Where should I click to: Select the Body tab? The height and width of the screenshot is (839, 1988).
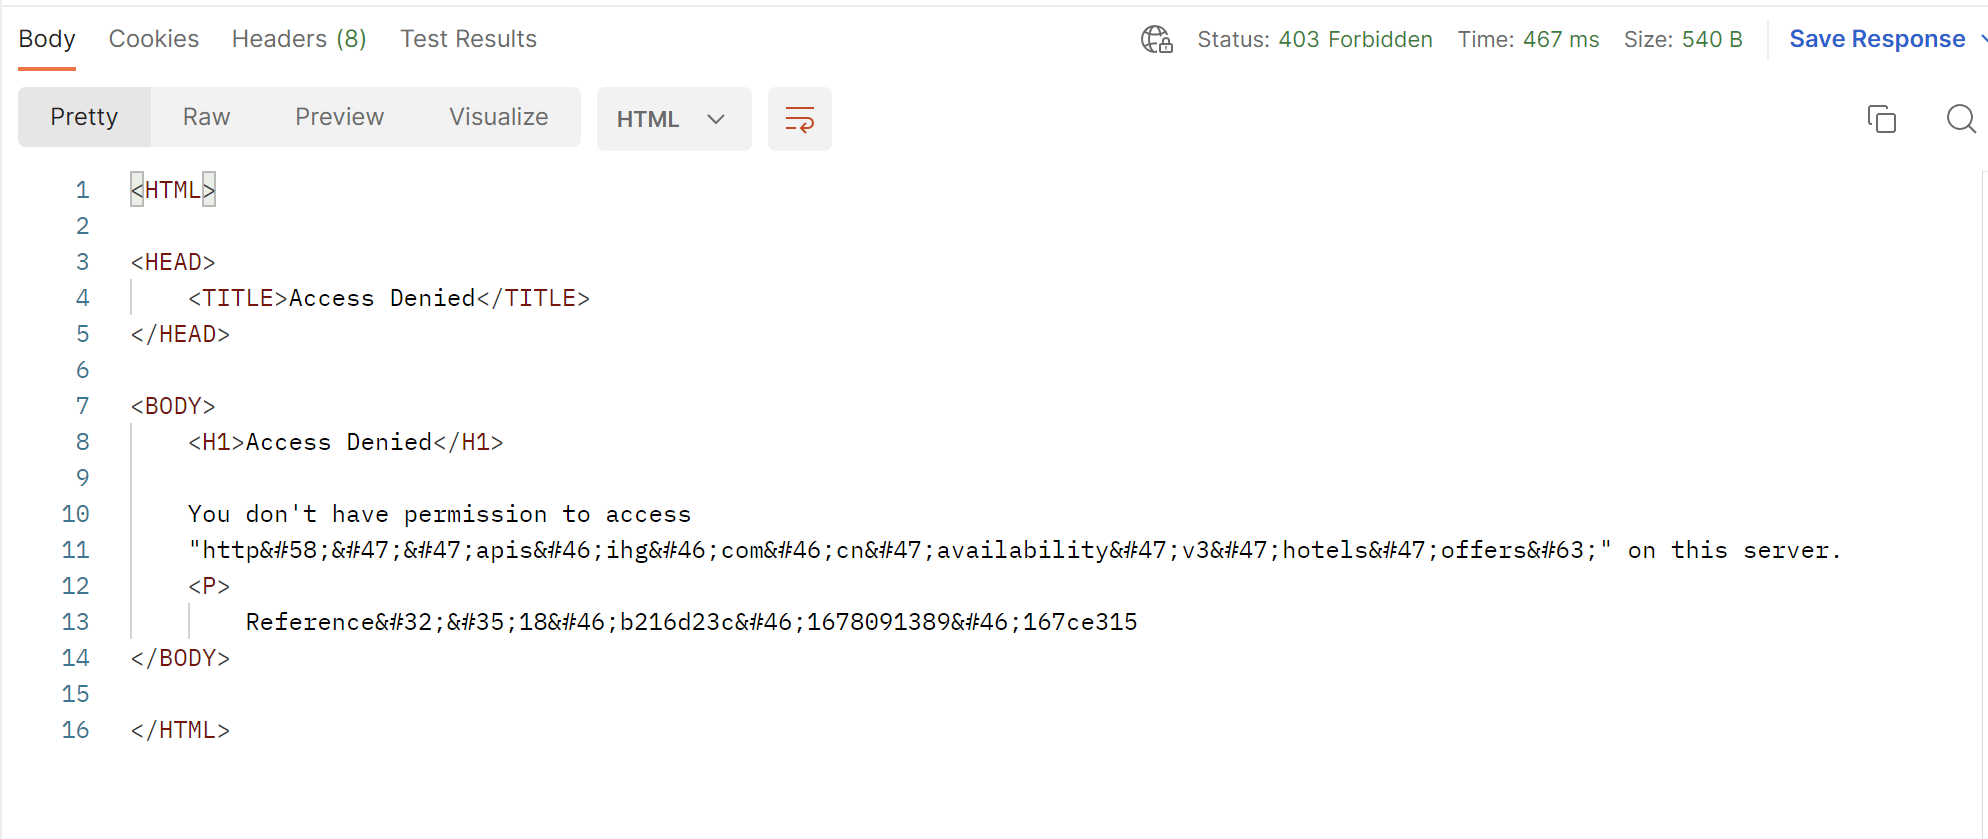(47, 39)
